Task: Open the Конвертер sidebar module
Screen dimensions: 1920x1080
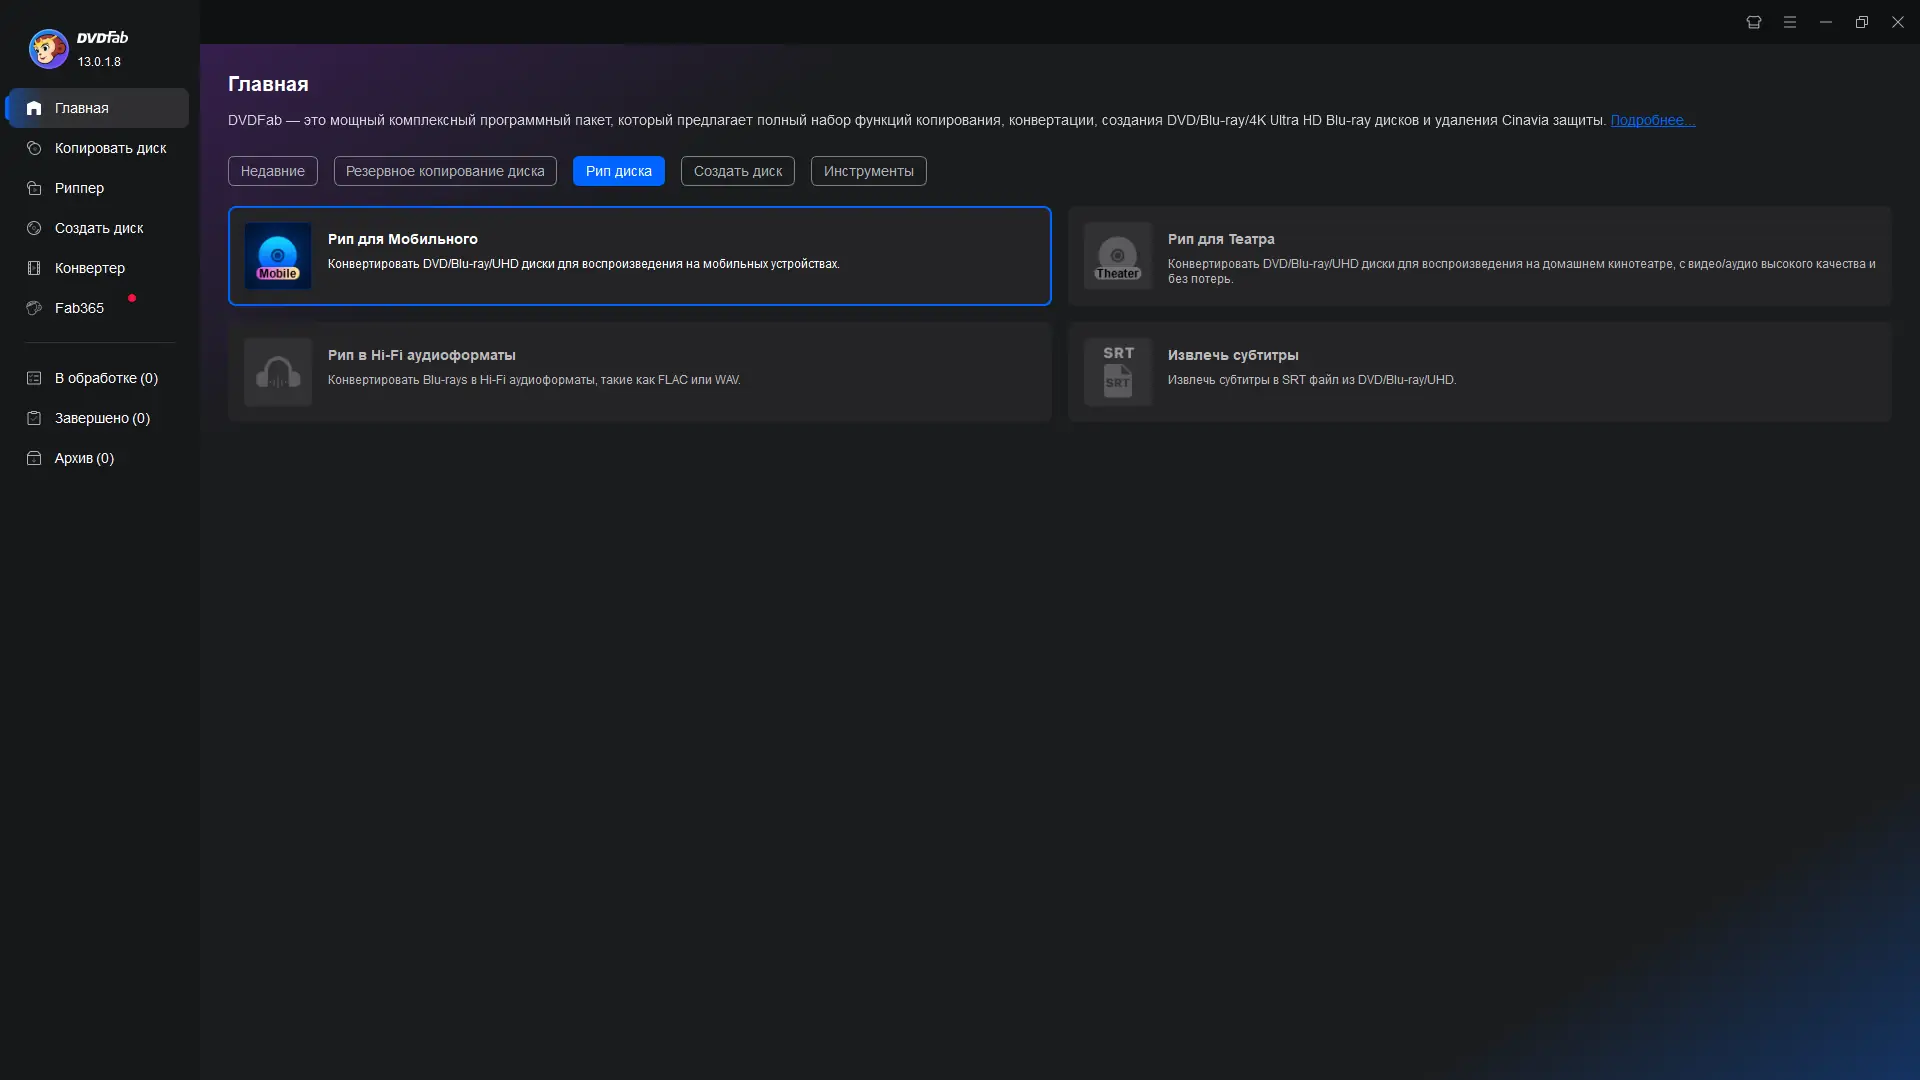Action: pyautogui.click(x=89, y=268)
